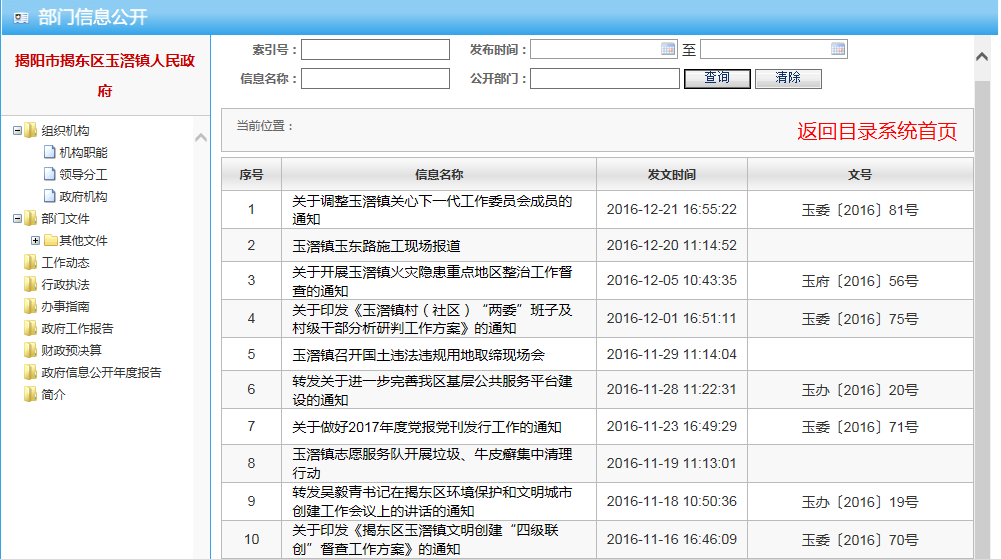Click the 查询 search button
1001x560 pixels.
[717, 79]
